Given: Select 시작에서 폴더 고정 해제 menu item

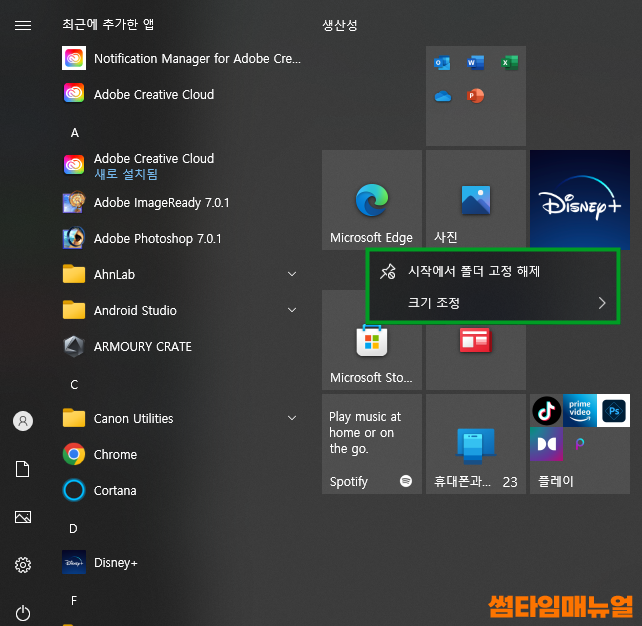Looking at the screenshot, I should [x=493, y=271].
